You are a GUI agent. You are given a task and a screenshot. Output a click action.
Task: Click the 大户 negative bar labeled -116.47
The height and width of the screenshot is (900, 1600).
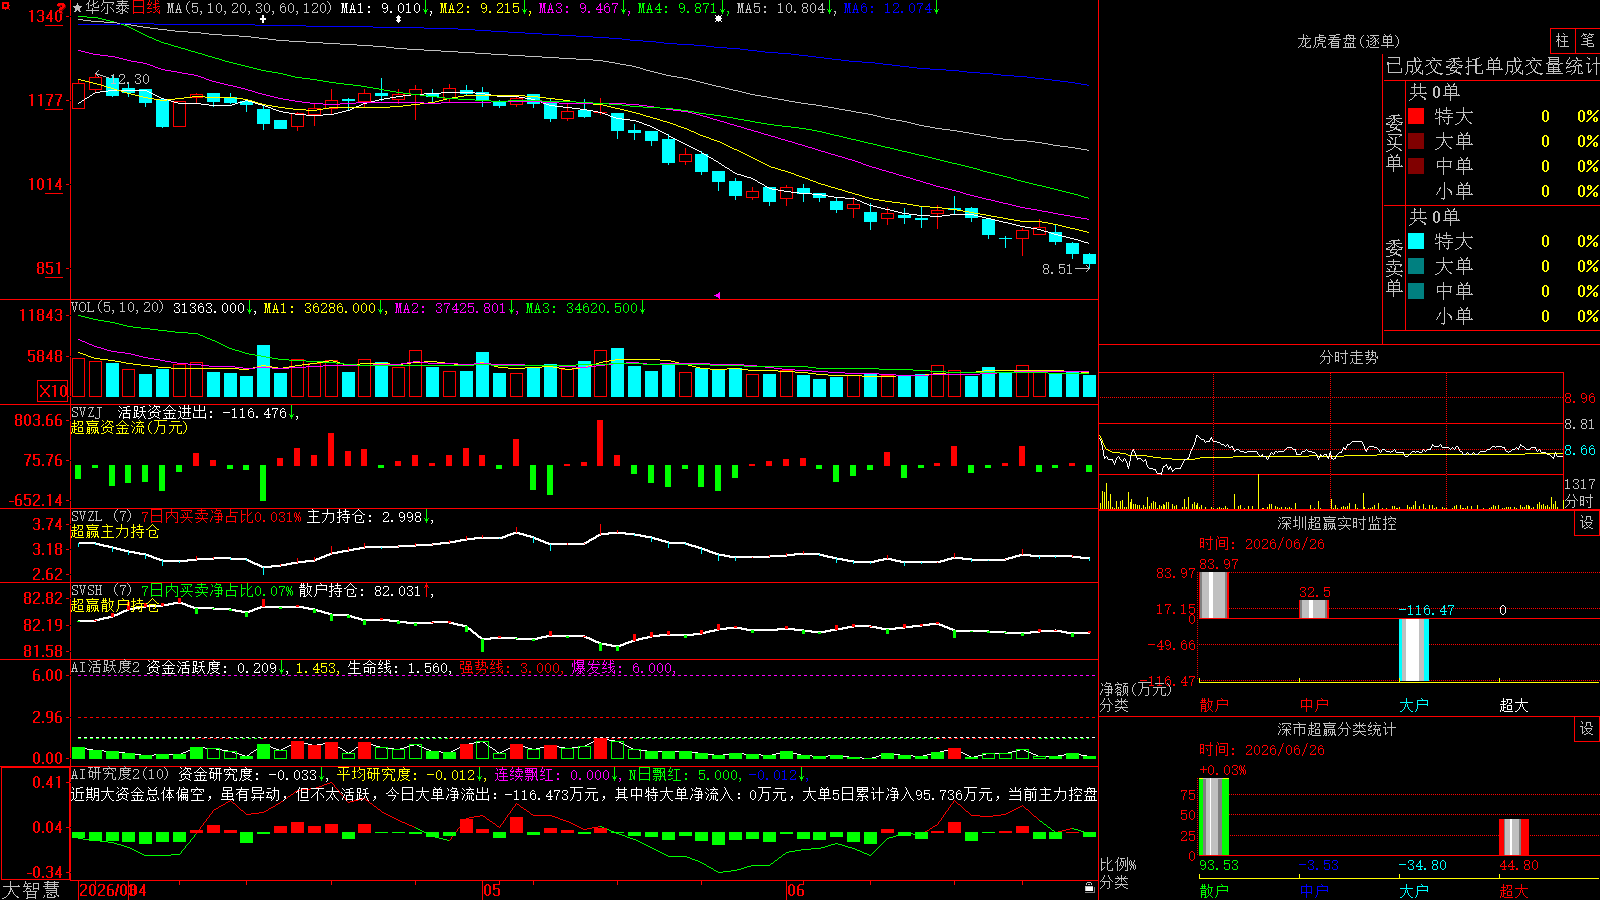[x=1413, y=650]
